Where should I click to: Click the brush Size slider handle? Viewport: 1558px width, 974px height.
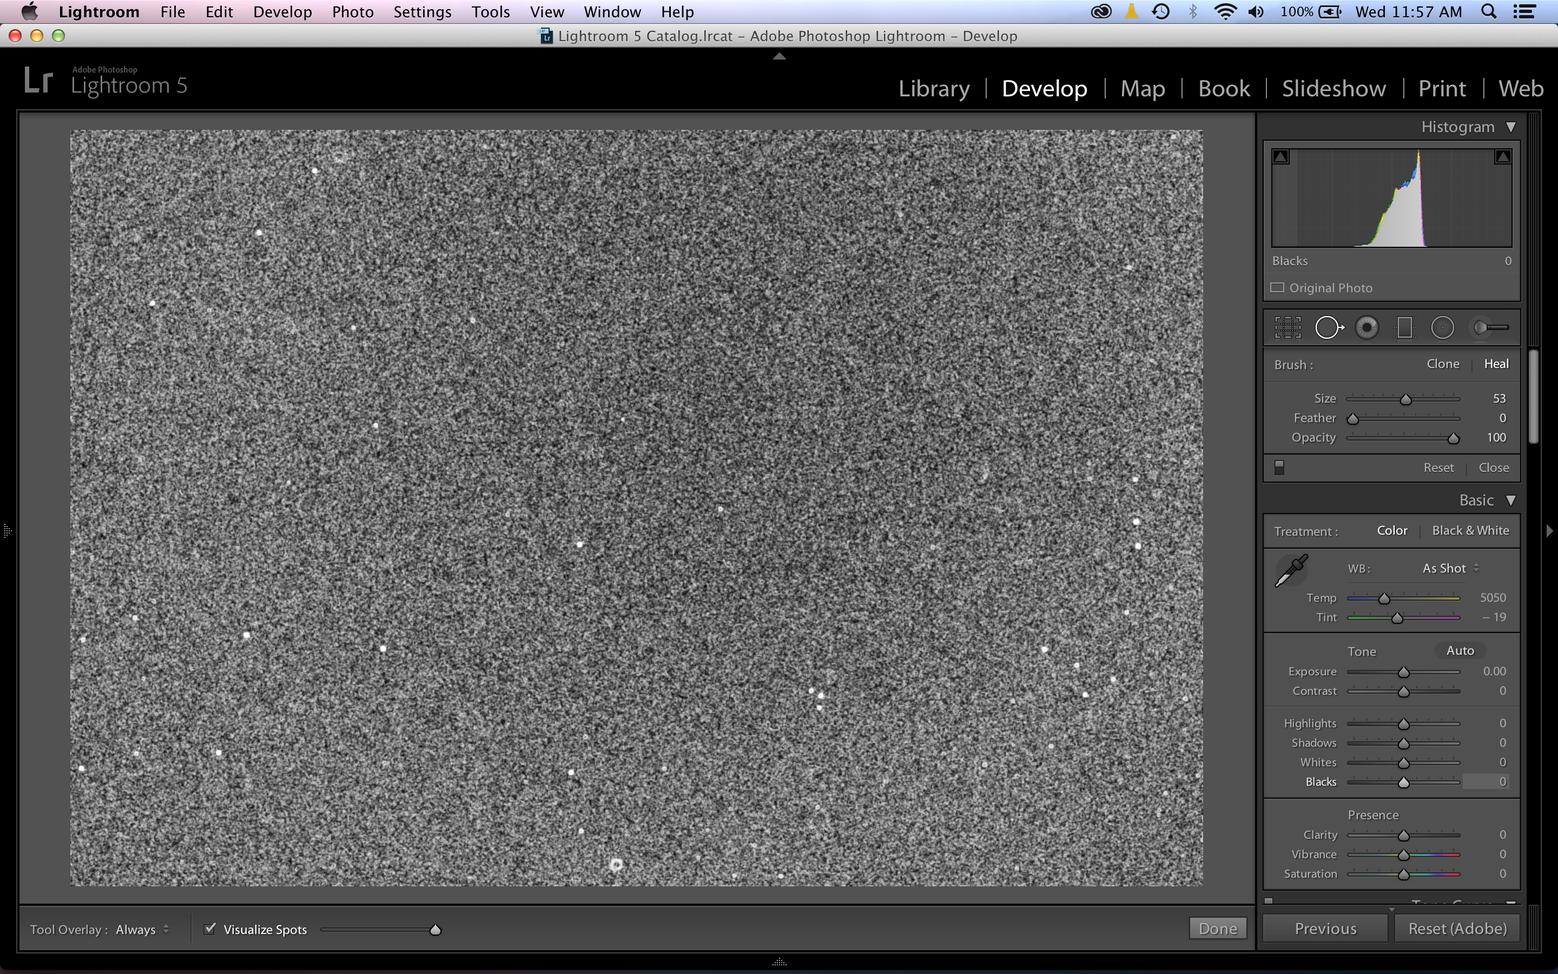tap(1405, 399)
